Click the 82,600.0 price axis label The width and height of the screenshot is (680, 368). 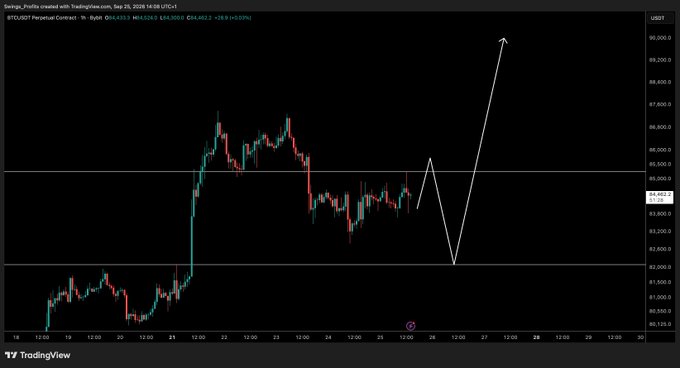660,249
